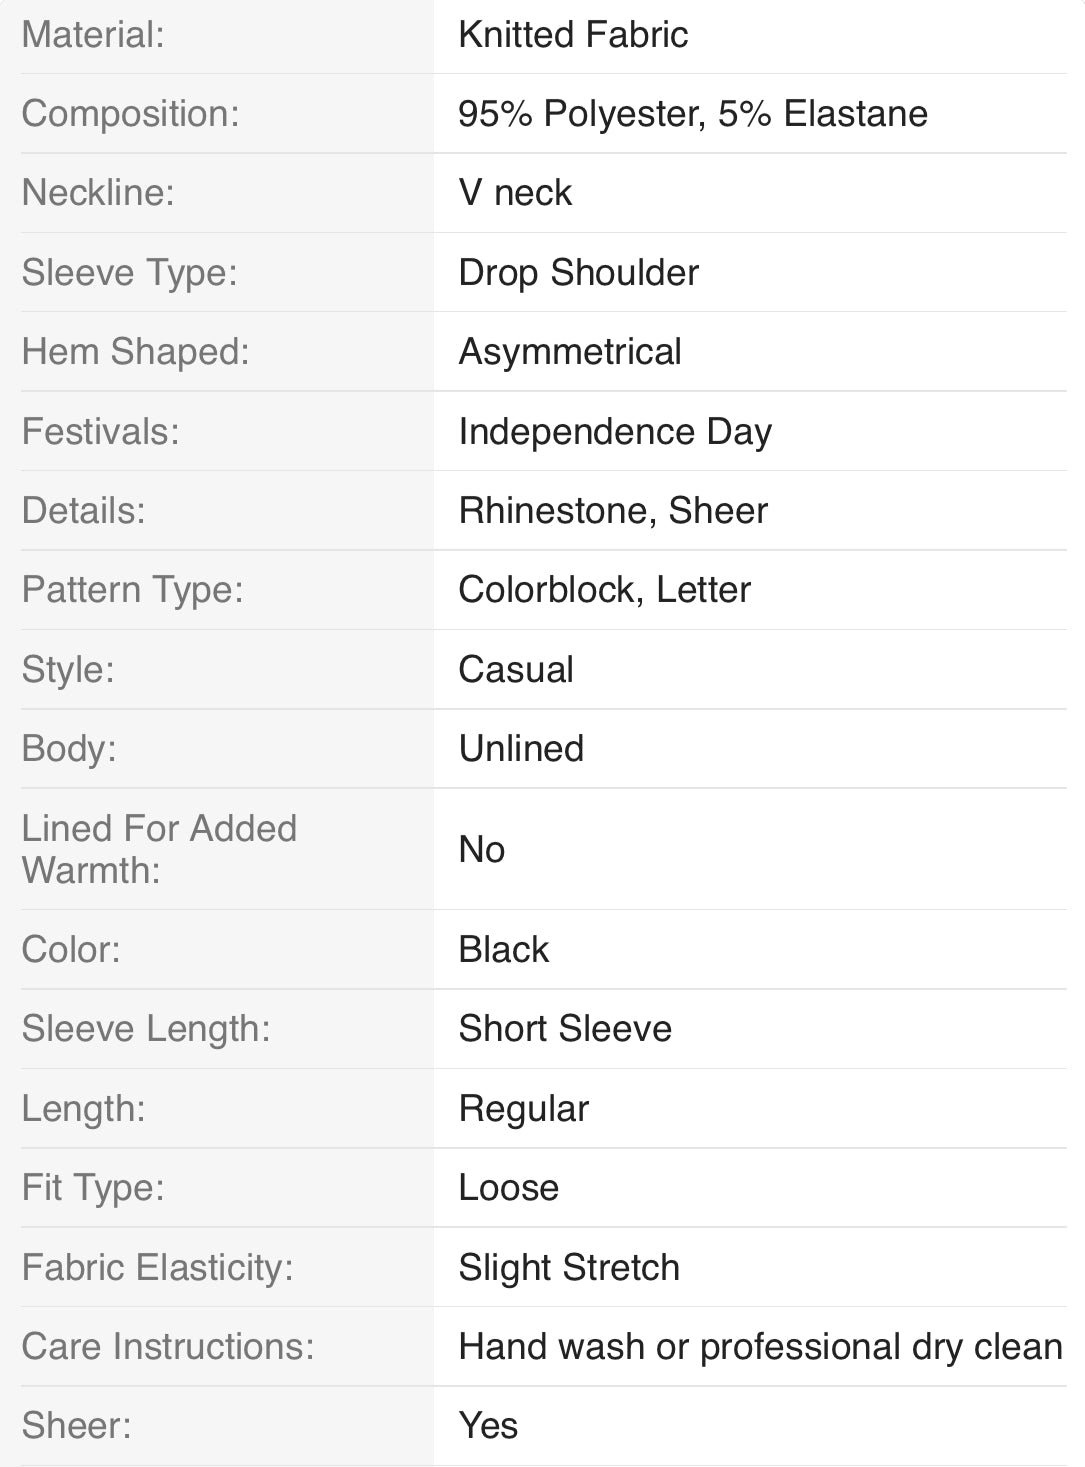This screenshot has width=1085, height=1467.
Task: Select the 'Colorblock, Letter' pattern type value
Action: point(604,590)
